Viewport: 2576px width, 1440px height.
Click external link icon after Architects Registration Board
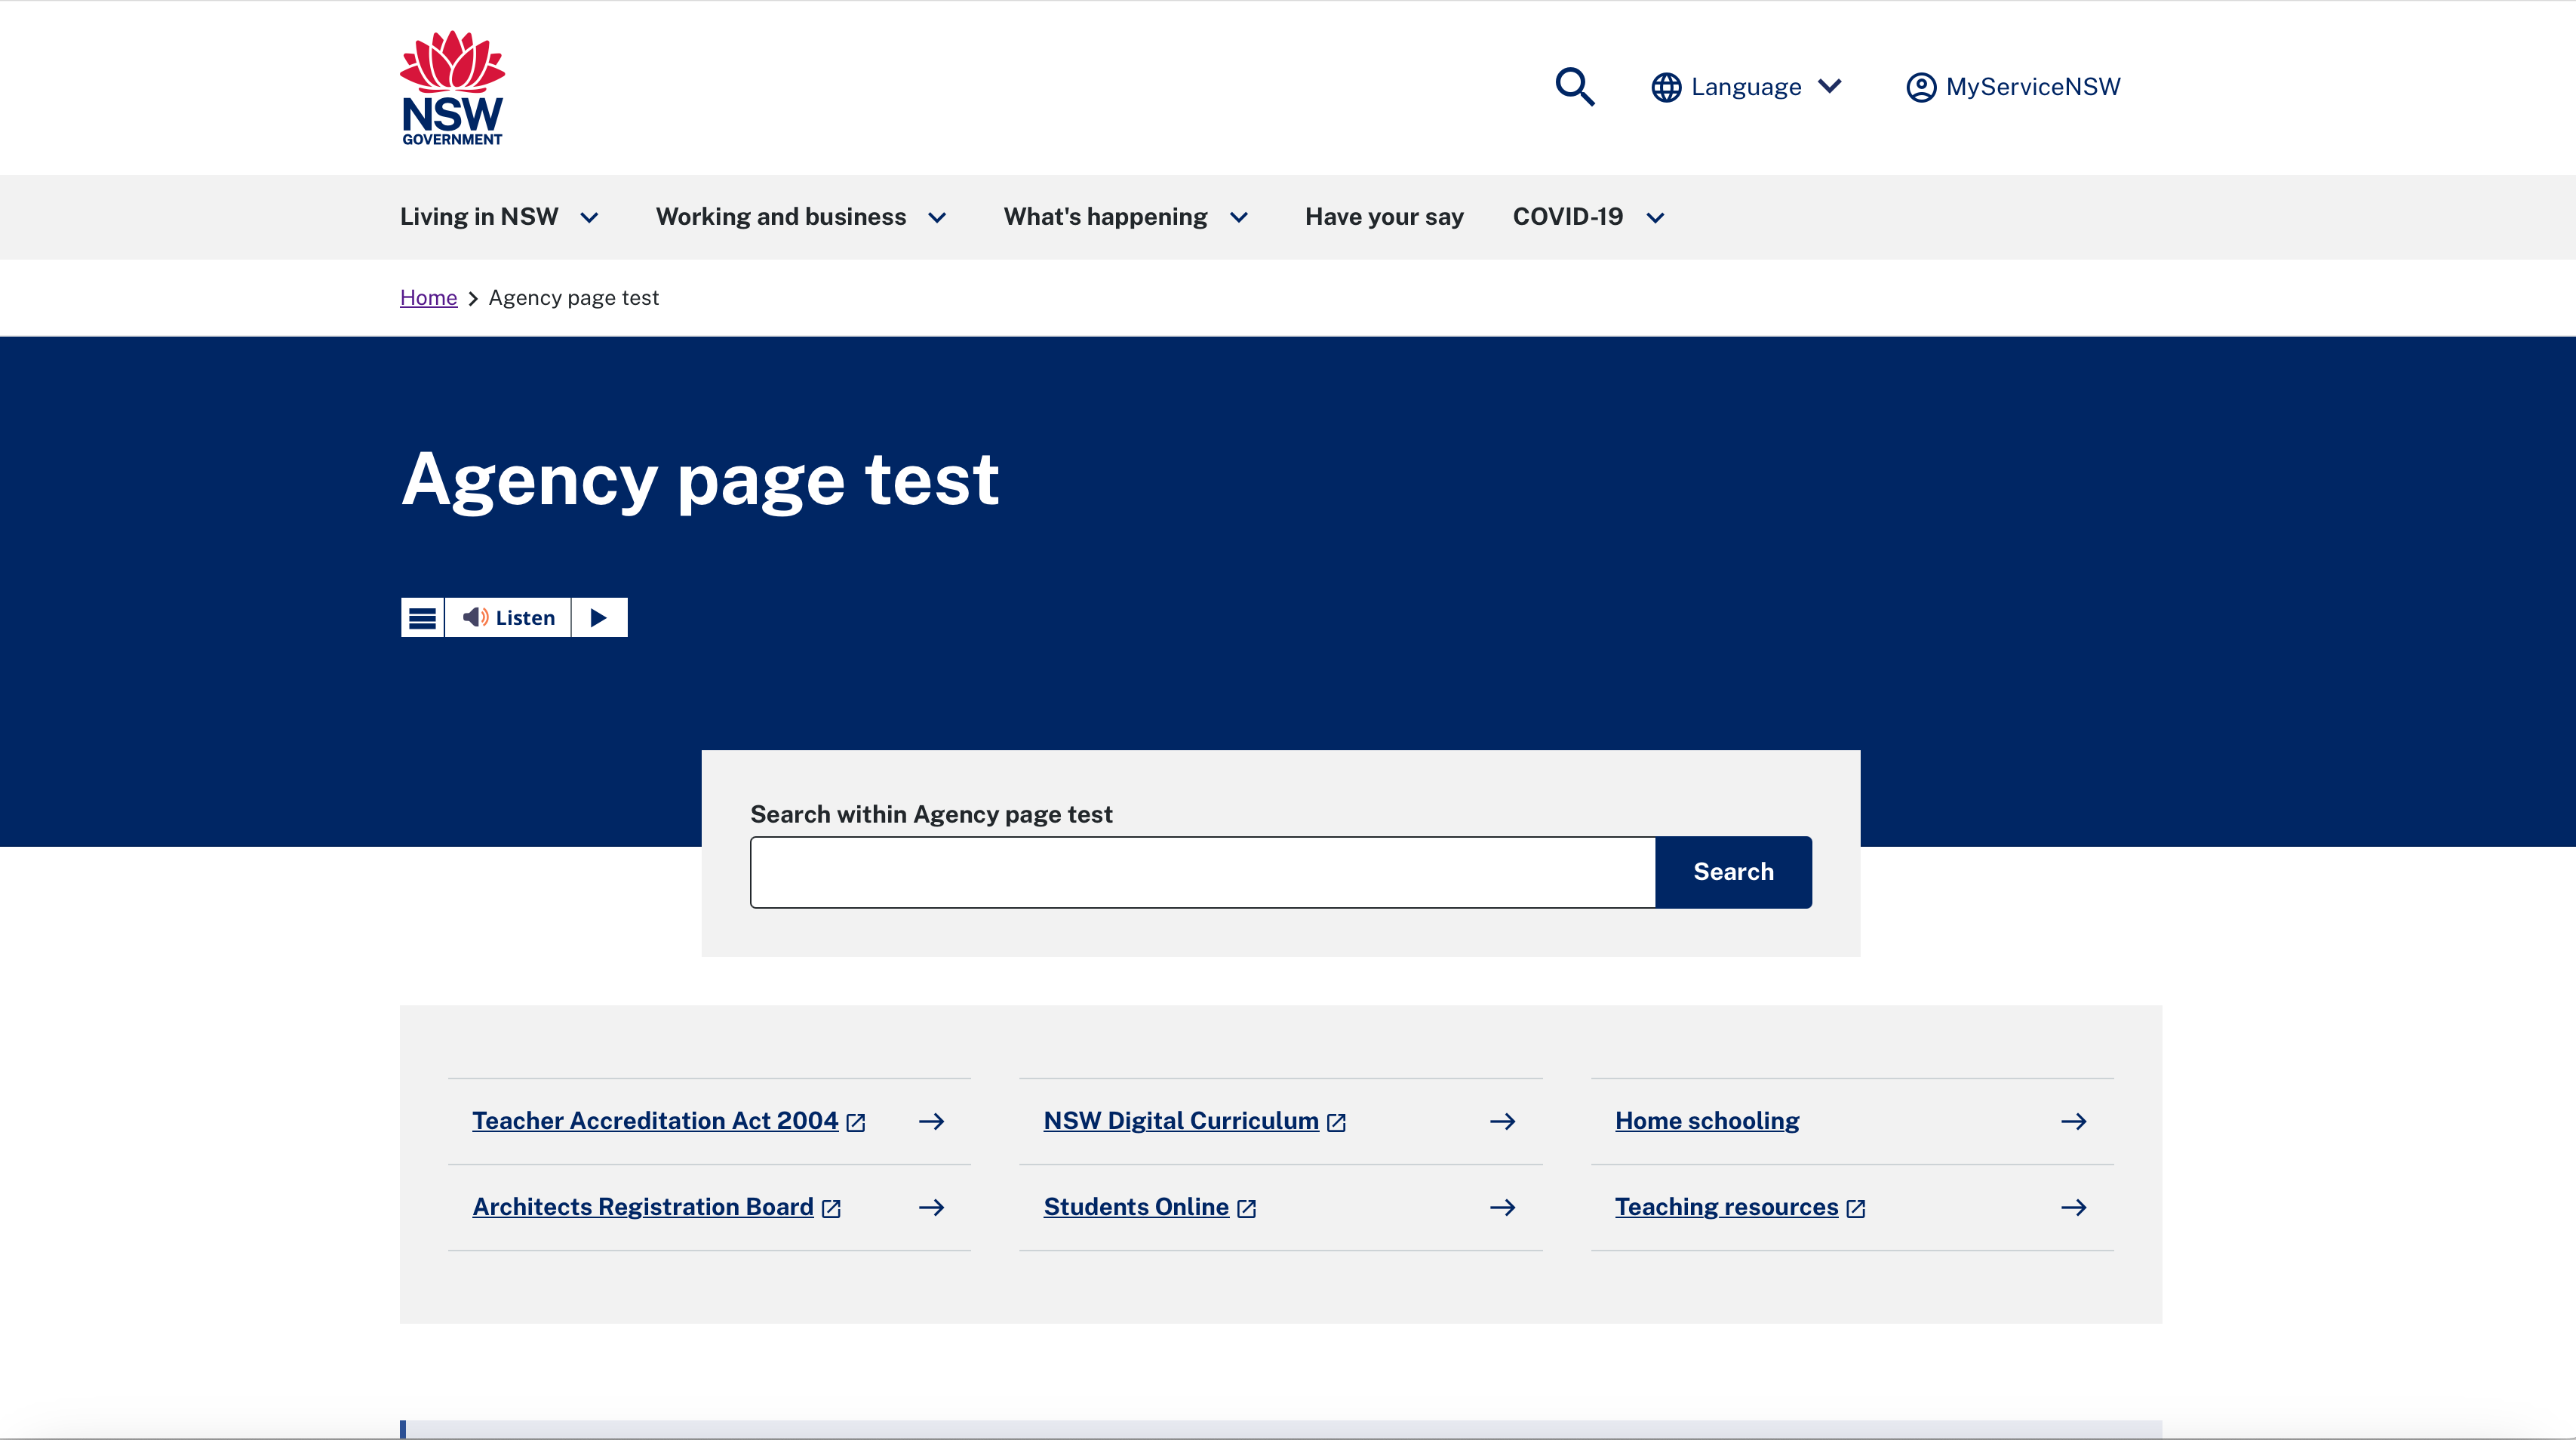pos(831,1209)
